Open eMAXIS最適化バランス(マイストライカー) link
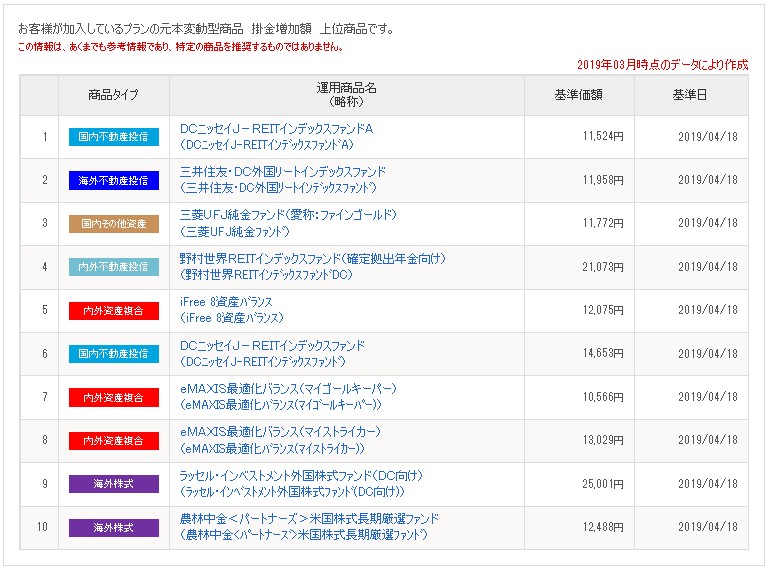769x570 pixels. 280,432
